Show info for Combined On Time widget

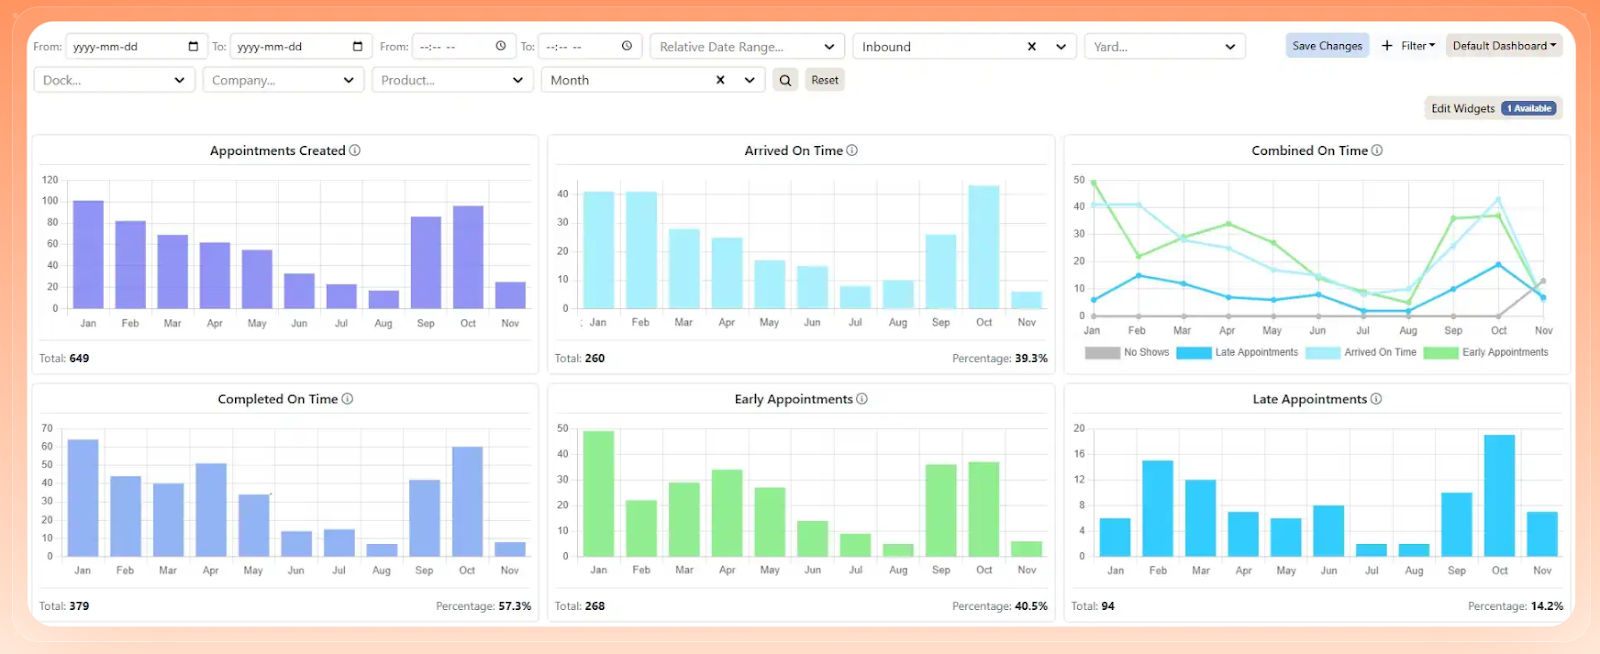pos(1377,151)
